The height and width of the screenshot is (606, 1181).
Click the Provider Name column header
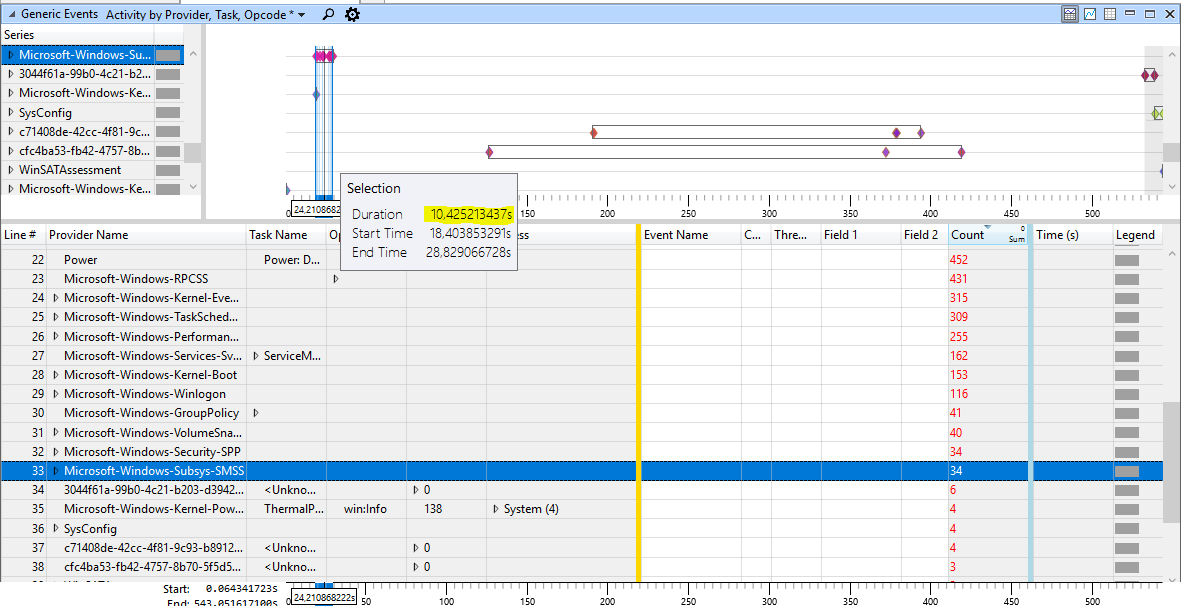click(88, 235)
